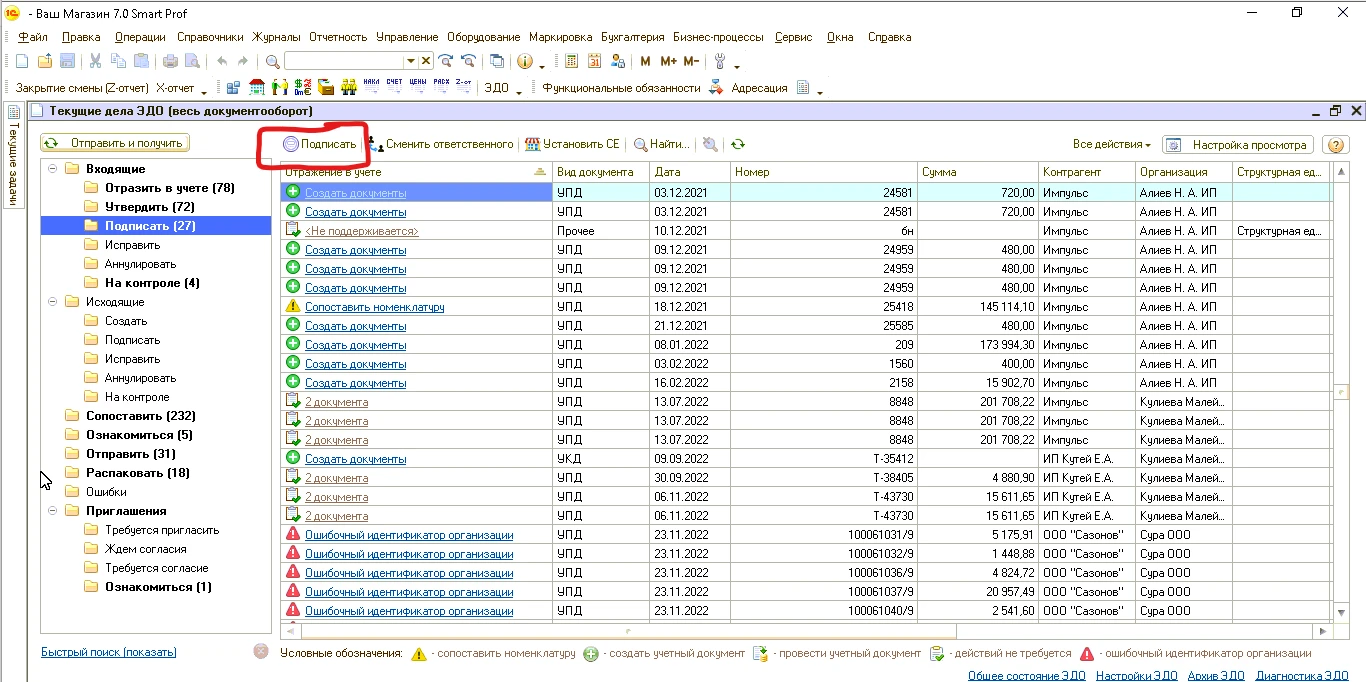Click the search input field in toolbar
Viewport: 1366px width, 682px height.
click(344, 61)
